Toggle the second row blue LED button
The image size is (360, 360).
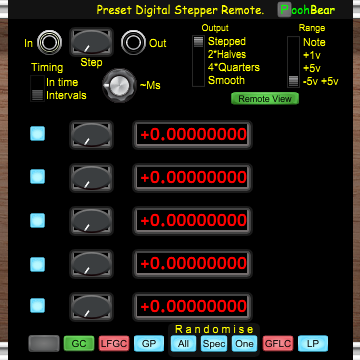click(x=37, y=176)
